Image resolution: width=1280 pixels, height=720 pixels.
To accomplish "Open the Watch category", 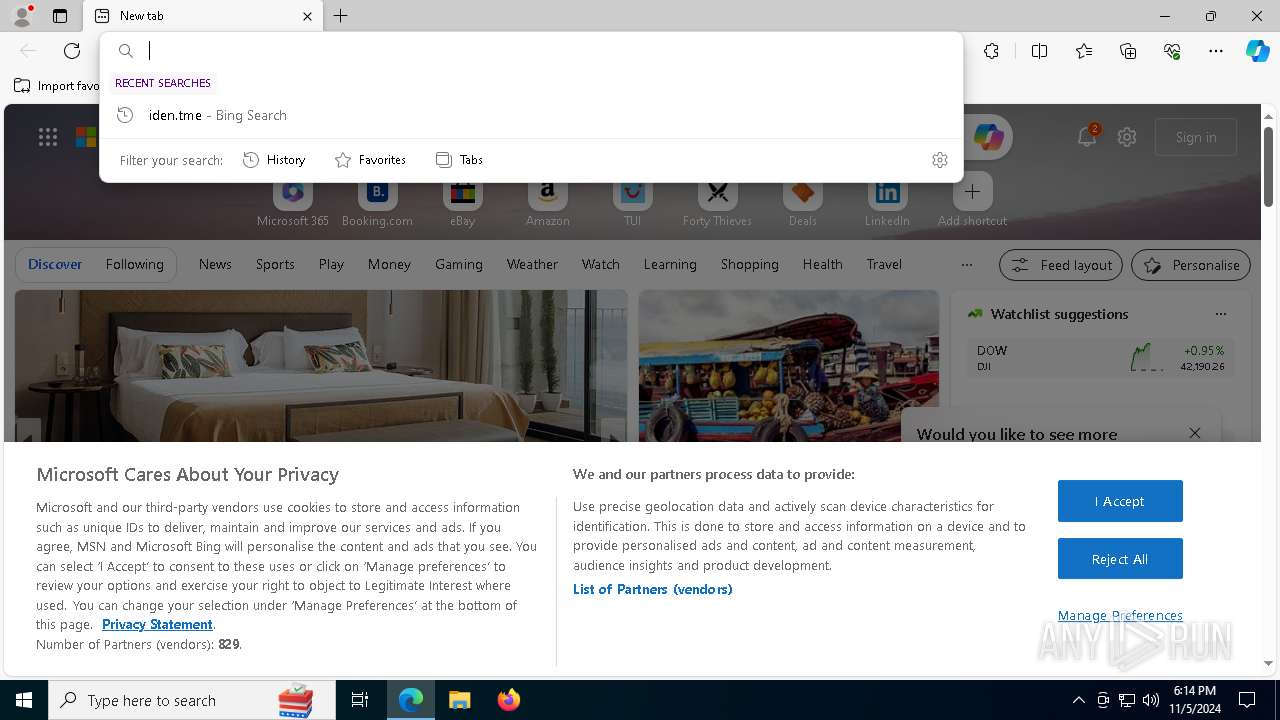I will (x=601, y=264).
